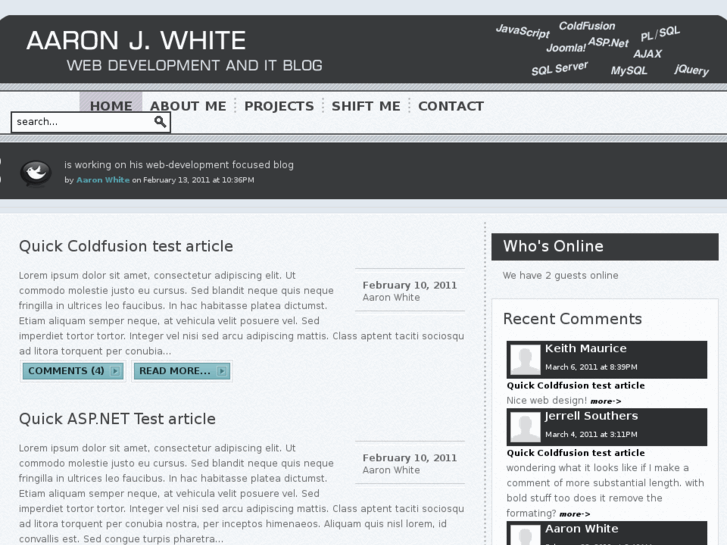
Task: Click Aaron White commenter name in sidebar
Action: click(581, 529)
